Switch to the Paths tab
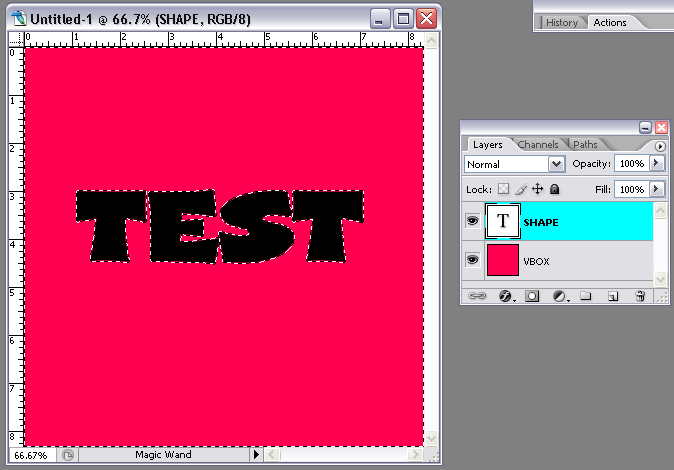The width and height of the screenshot is (674, 470). pos(585,144)
